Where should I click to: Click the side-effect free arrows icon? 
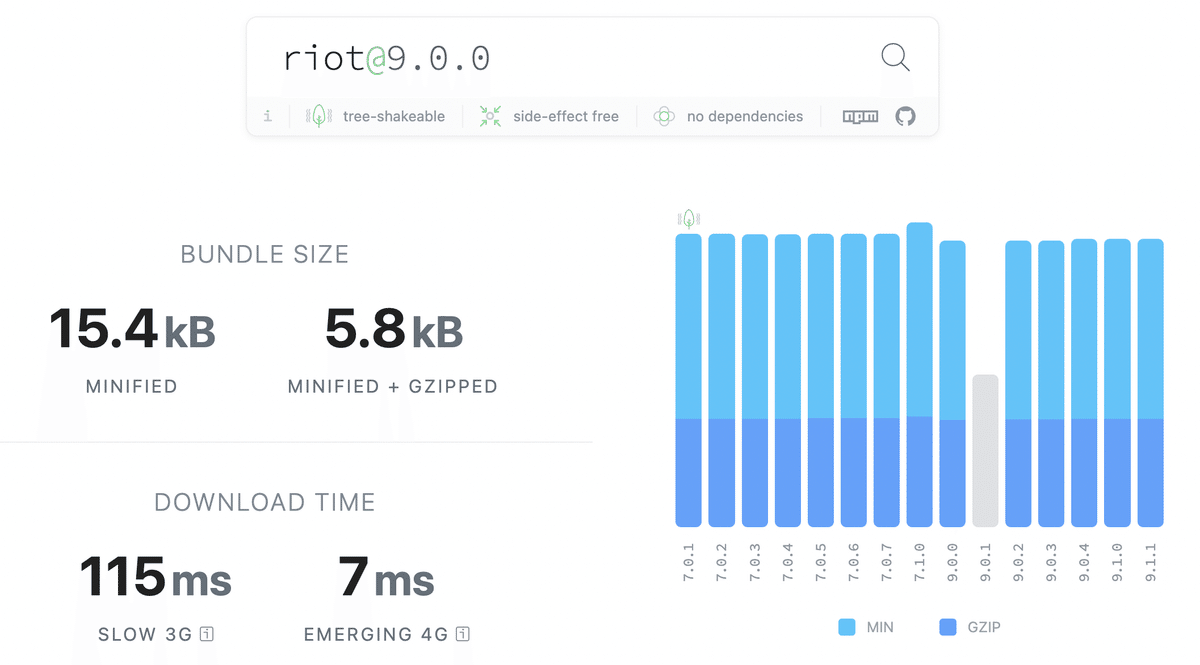click(x=490, y=116)
